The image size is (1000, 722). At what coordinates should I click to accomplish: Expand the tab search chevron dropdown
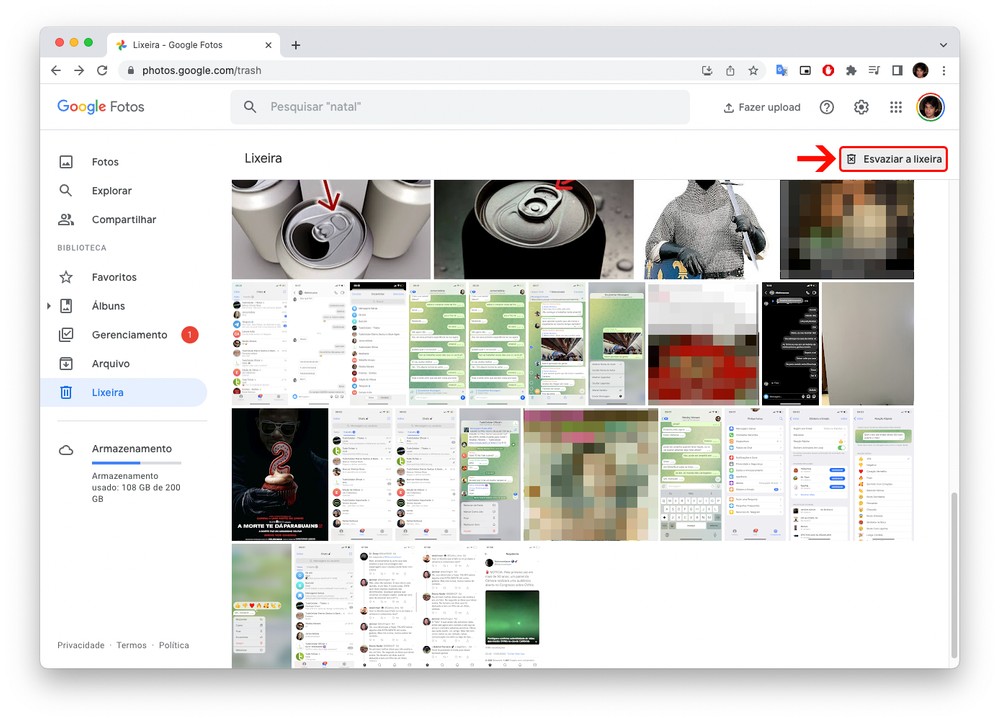pyautogui.click(x=942, y=45)
